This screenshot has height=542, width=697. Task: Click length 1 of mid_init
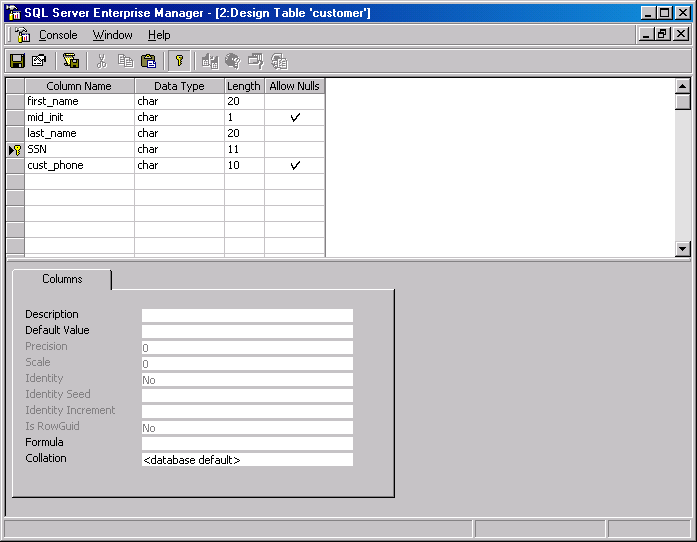[x=244, y=117]
